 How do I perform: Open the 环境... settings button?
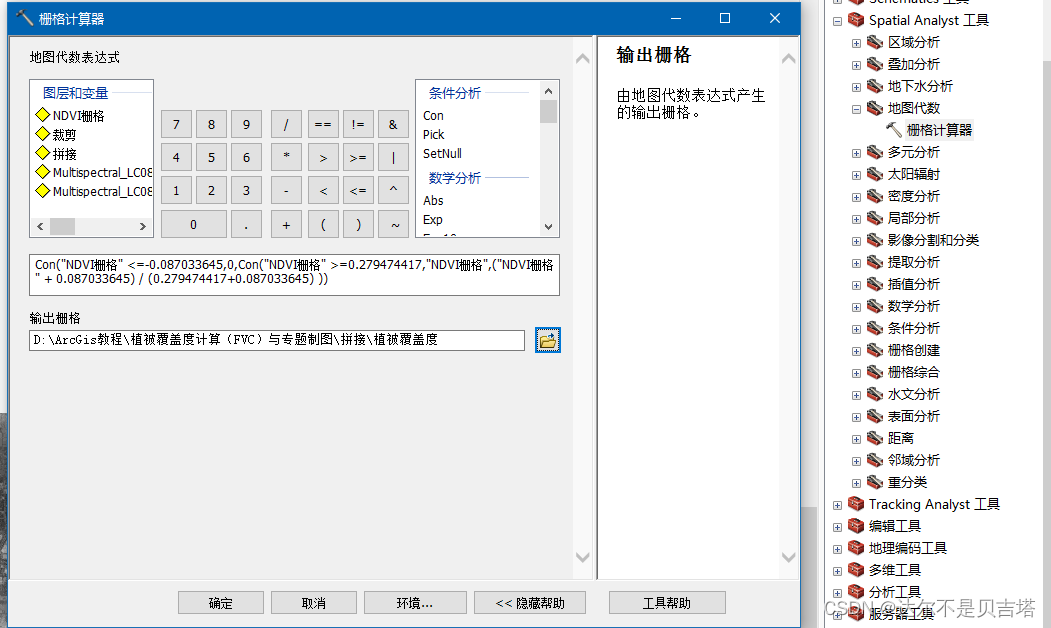tap(415, 603)
